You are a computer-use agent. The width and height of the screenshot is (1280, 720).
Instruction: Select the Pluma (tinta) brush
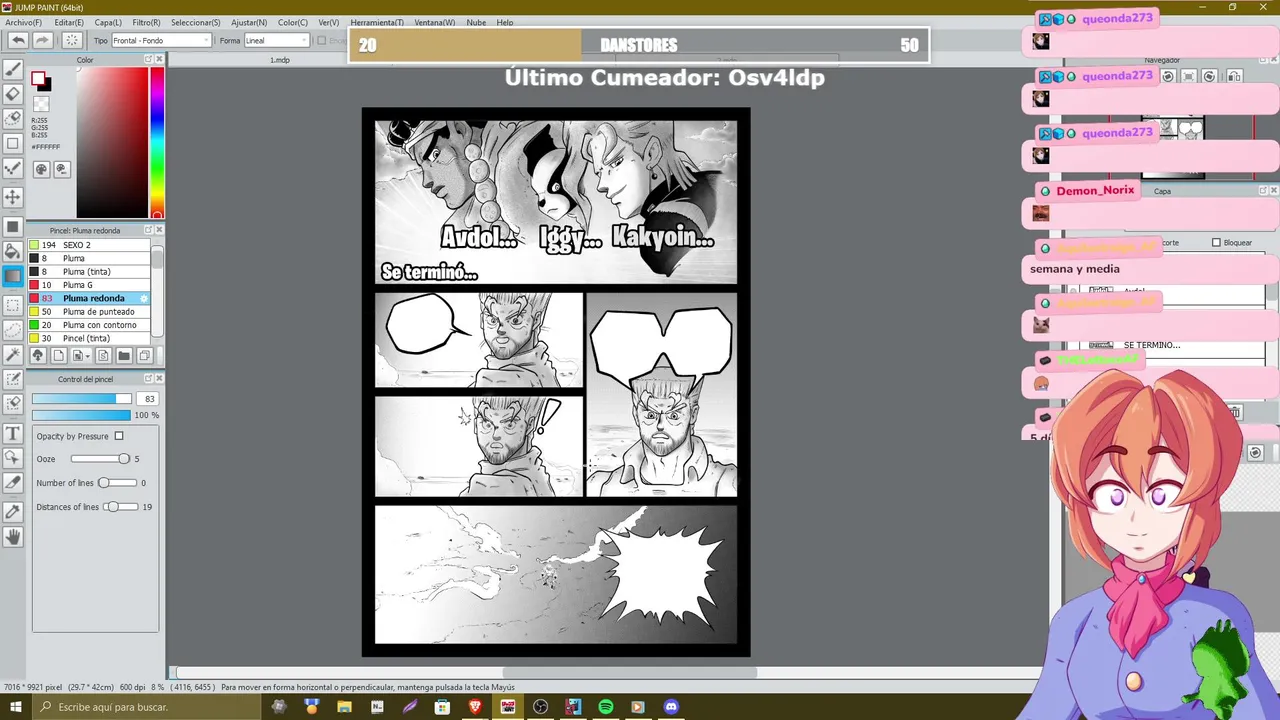coord(89,272)
